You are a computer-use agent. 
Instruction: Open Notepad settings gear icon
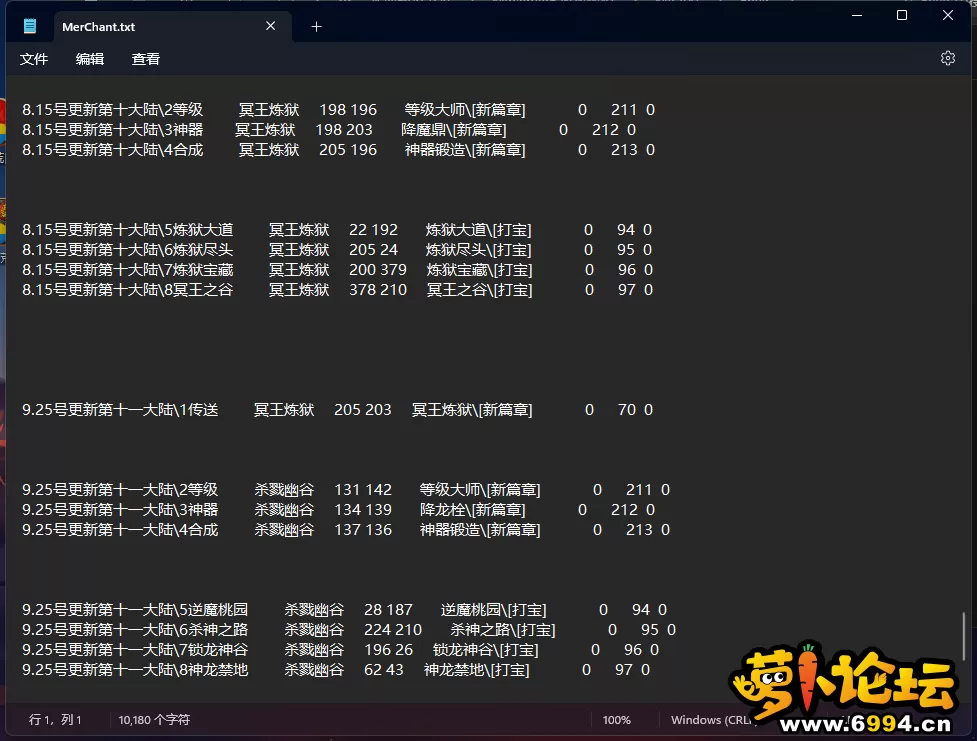[947, 59]
